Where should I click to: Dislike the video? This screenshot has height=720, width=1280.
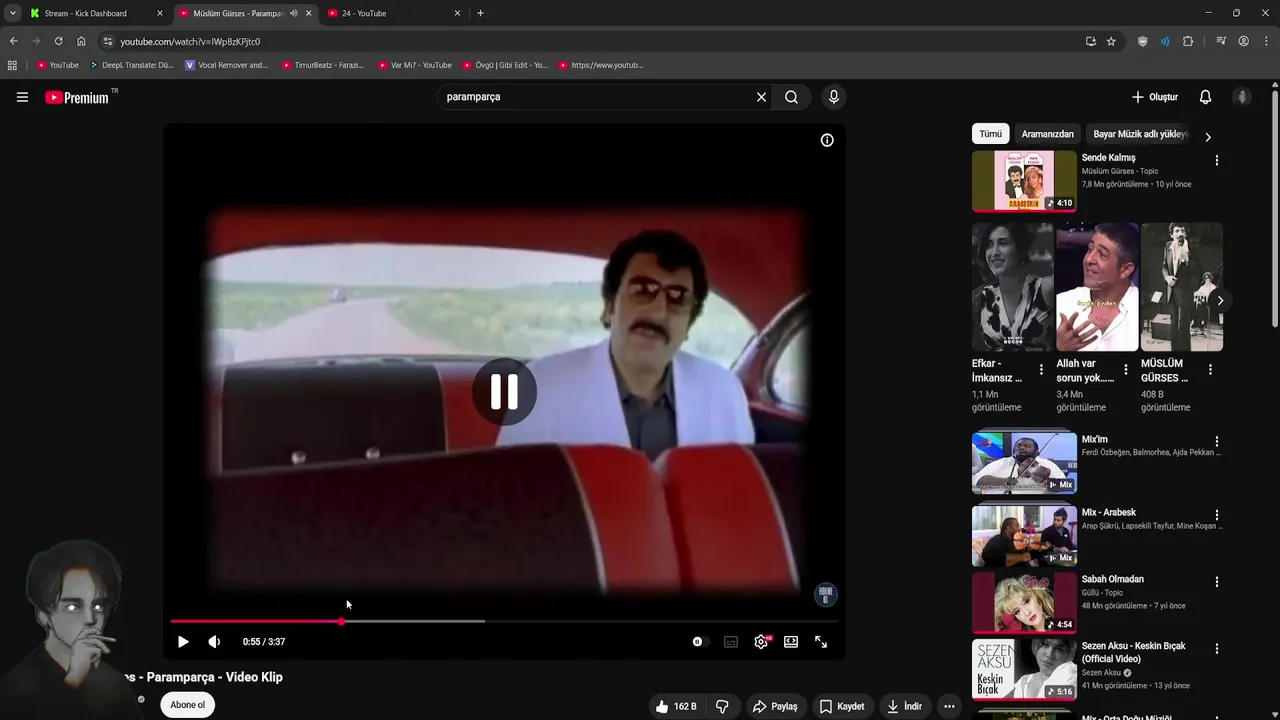pos(722,706)
